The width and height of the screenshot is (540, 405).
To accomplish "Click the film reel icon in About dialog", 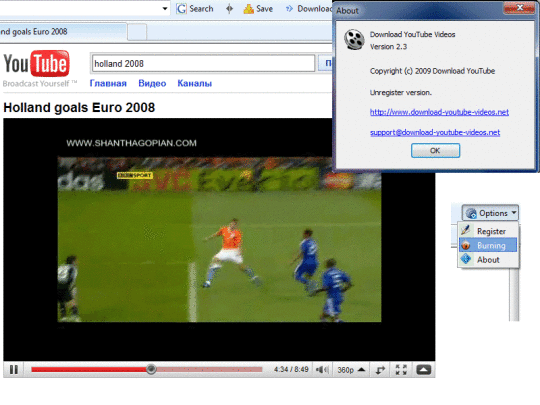I will click(354, 39).
